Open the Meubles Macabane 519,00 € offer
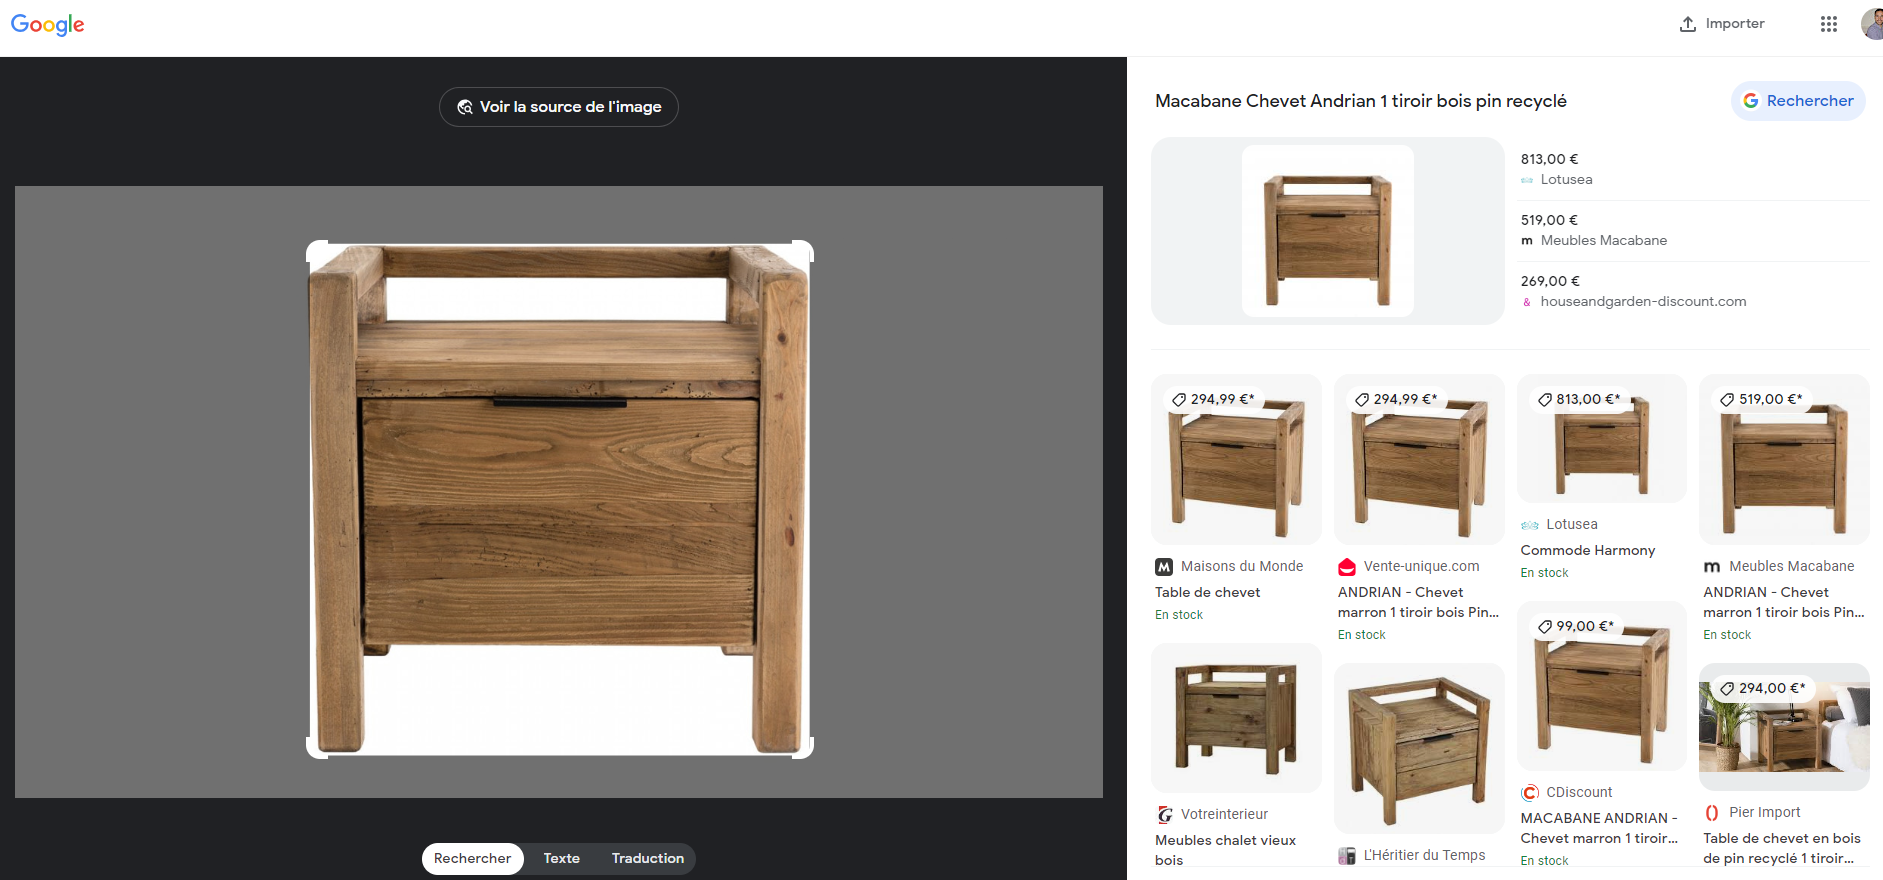1883x880 pixels. click(x=1694, y=230)
